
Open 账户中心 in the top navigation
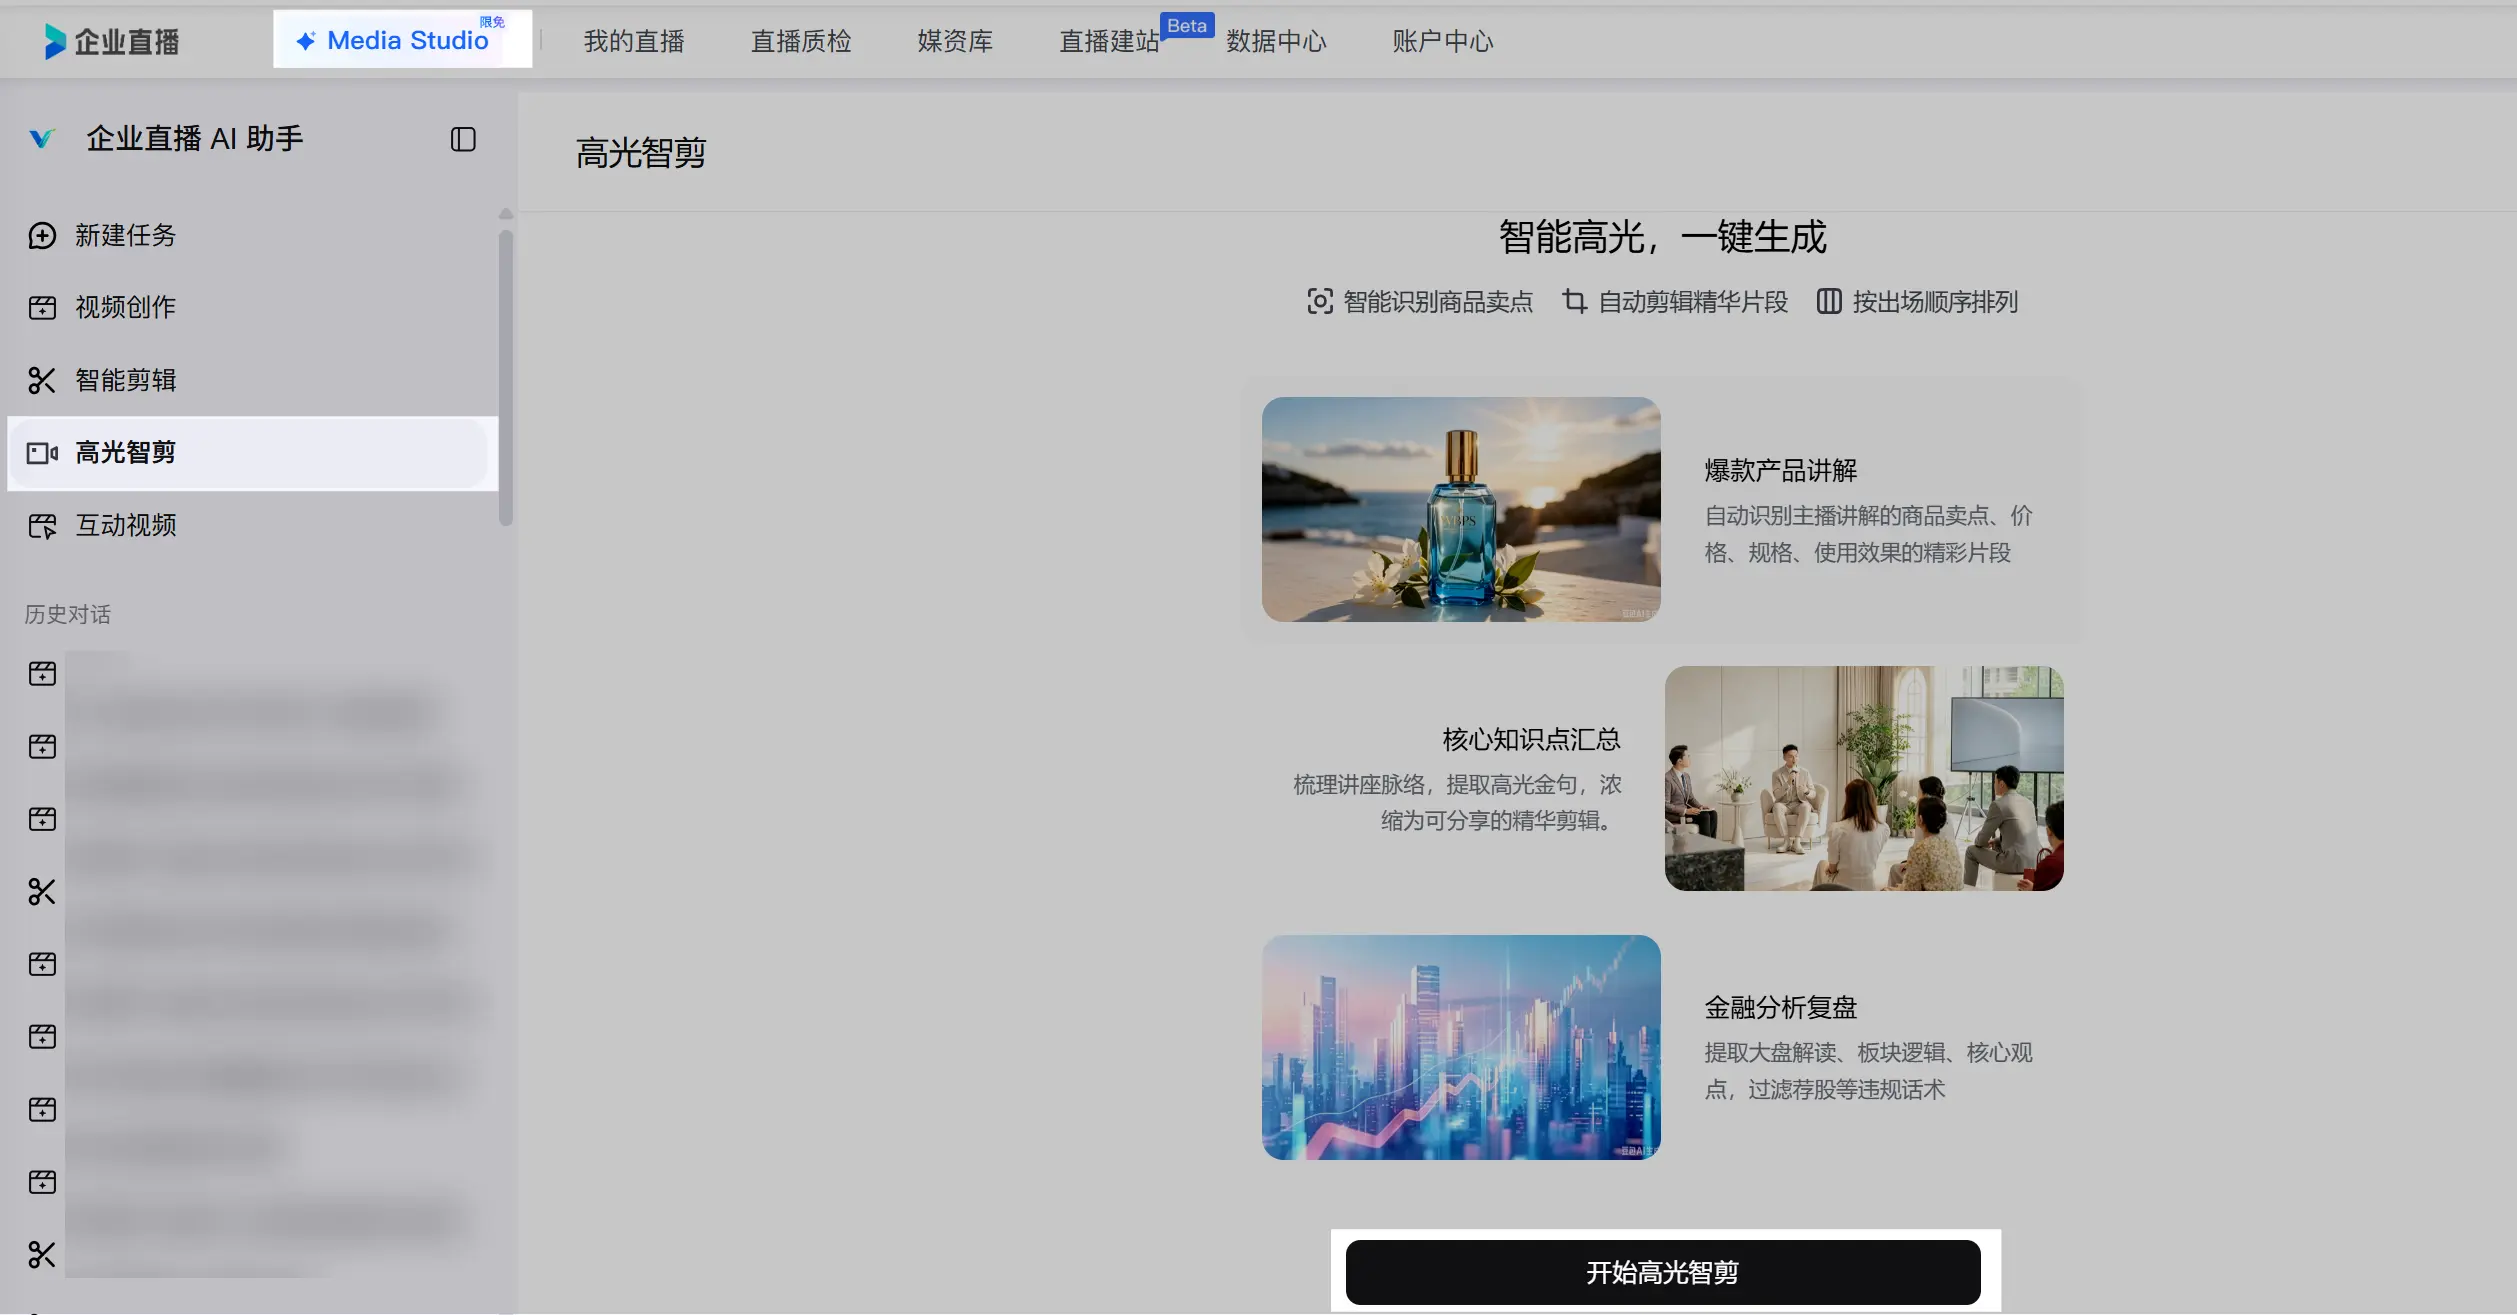click(x=1443, y=41)
